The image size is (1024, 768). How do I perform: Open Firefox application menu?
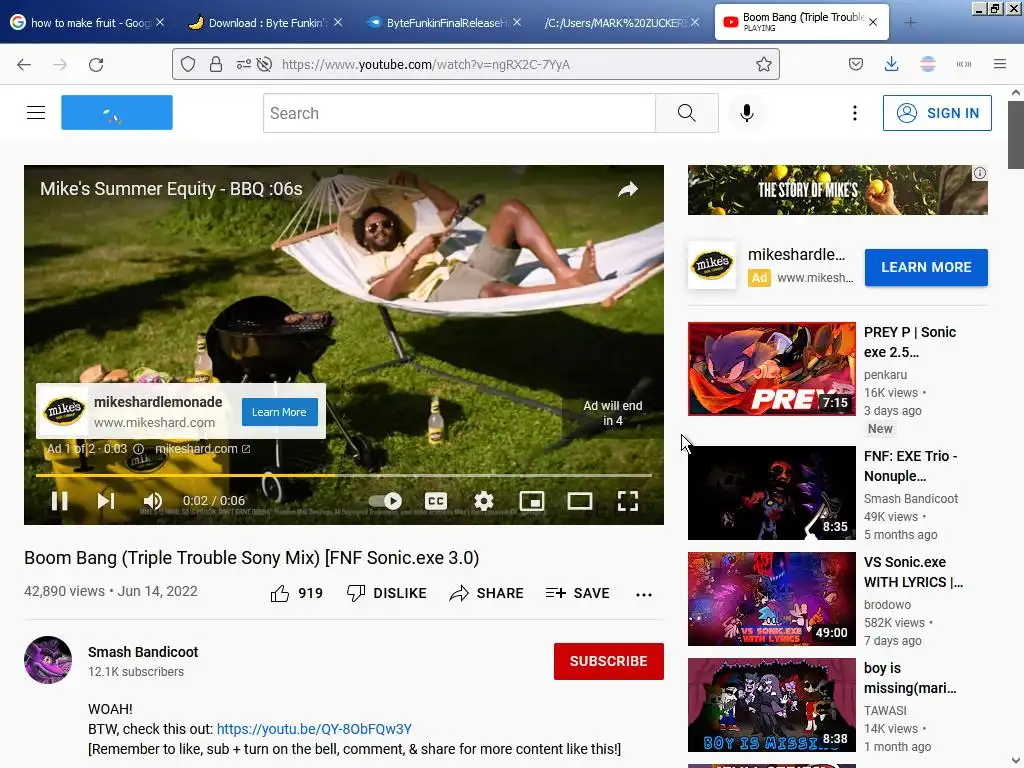tap(1000, 64)
